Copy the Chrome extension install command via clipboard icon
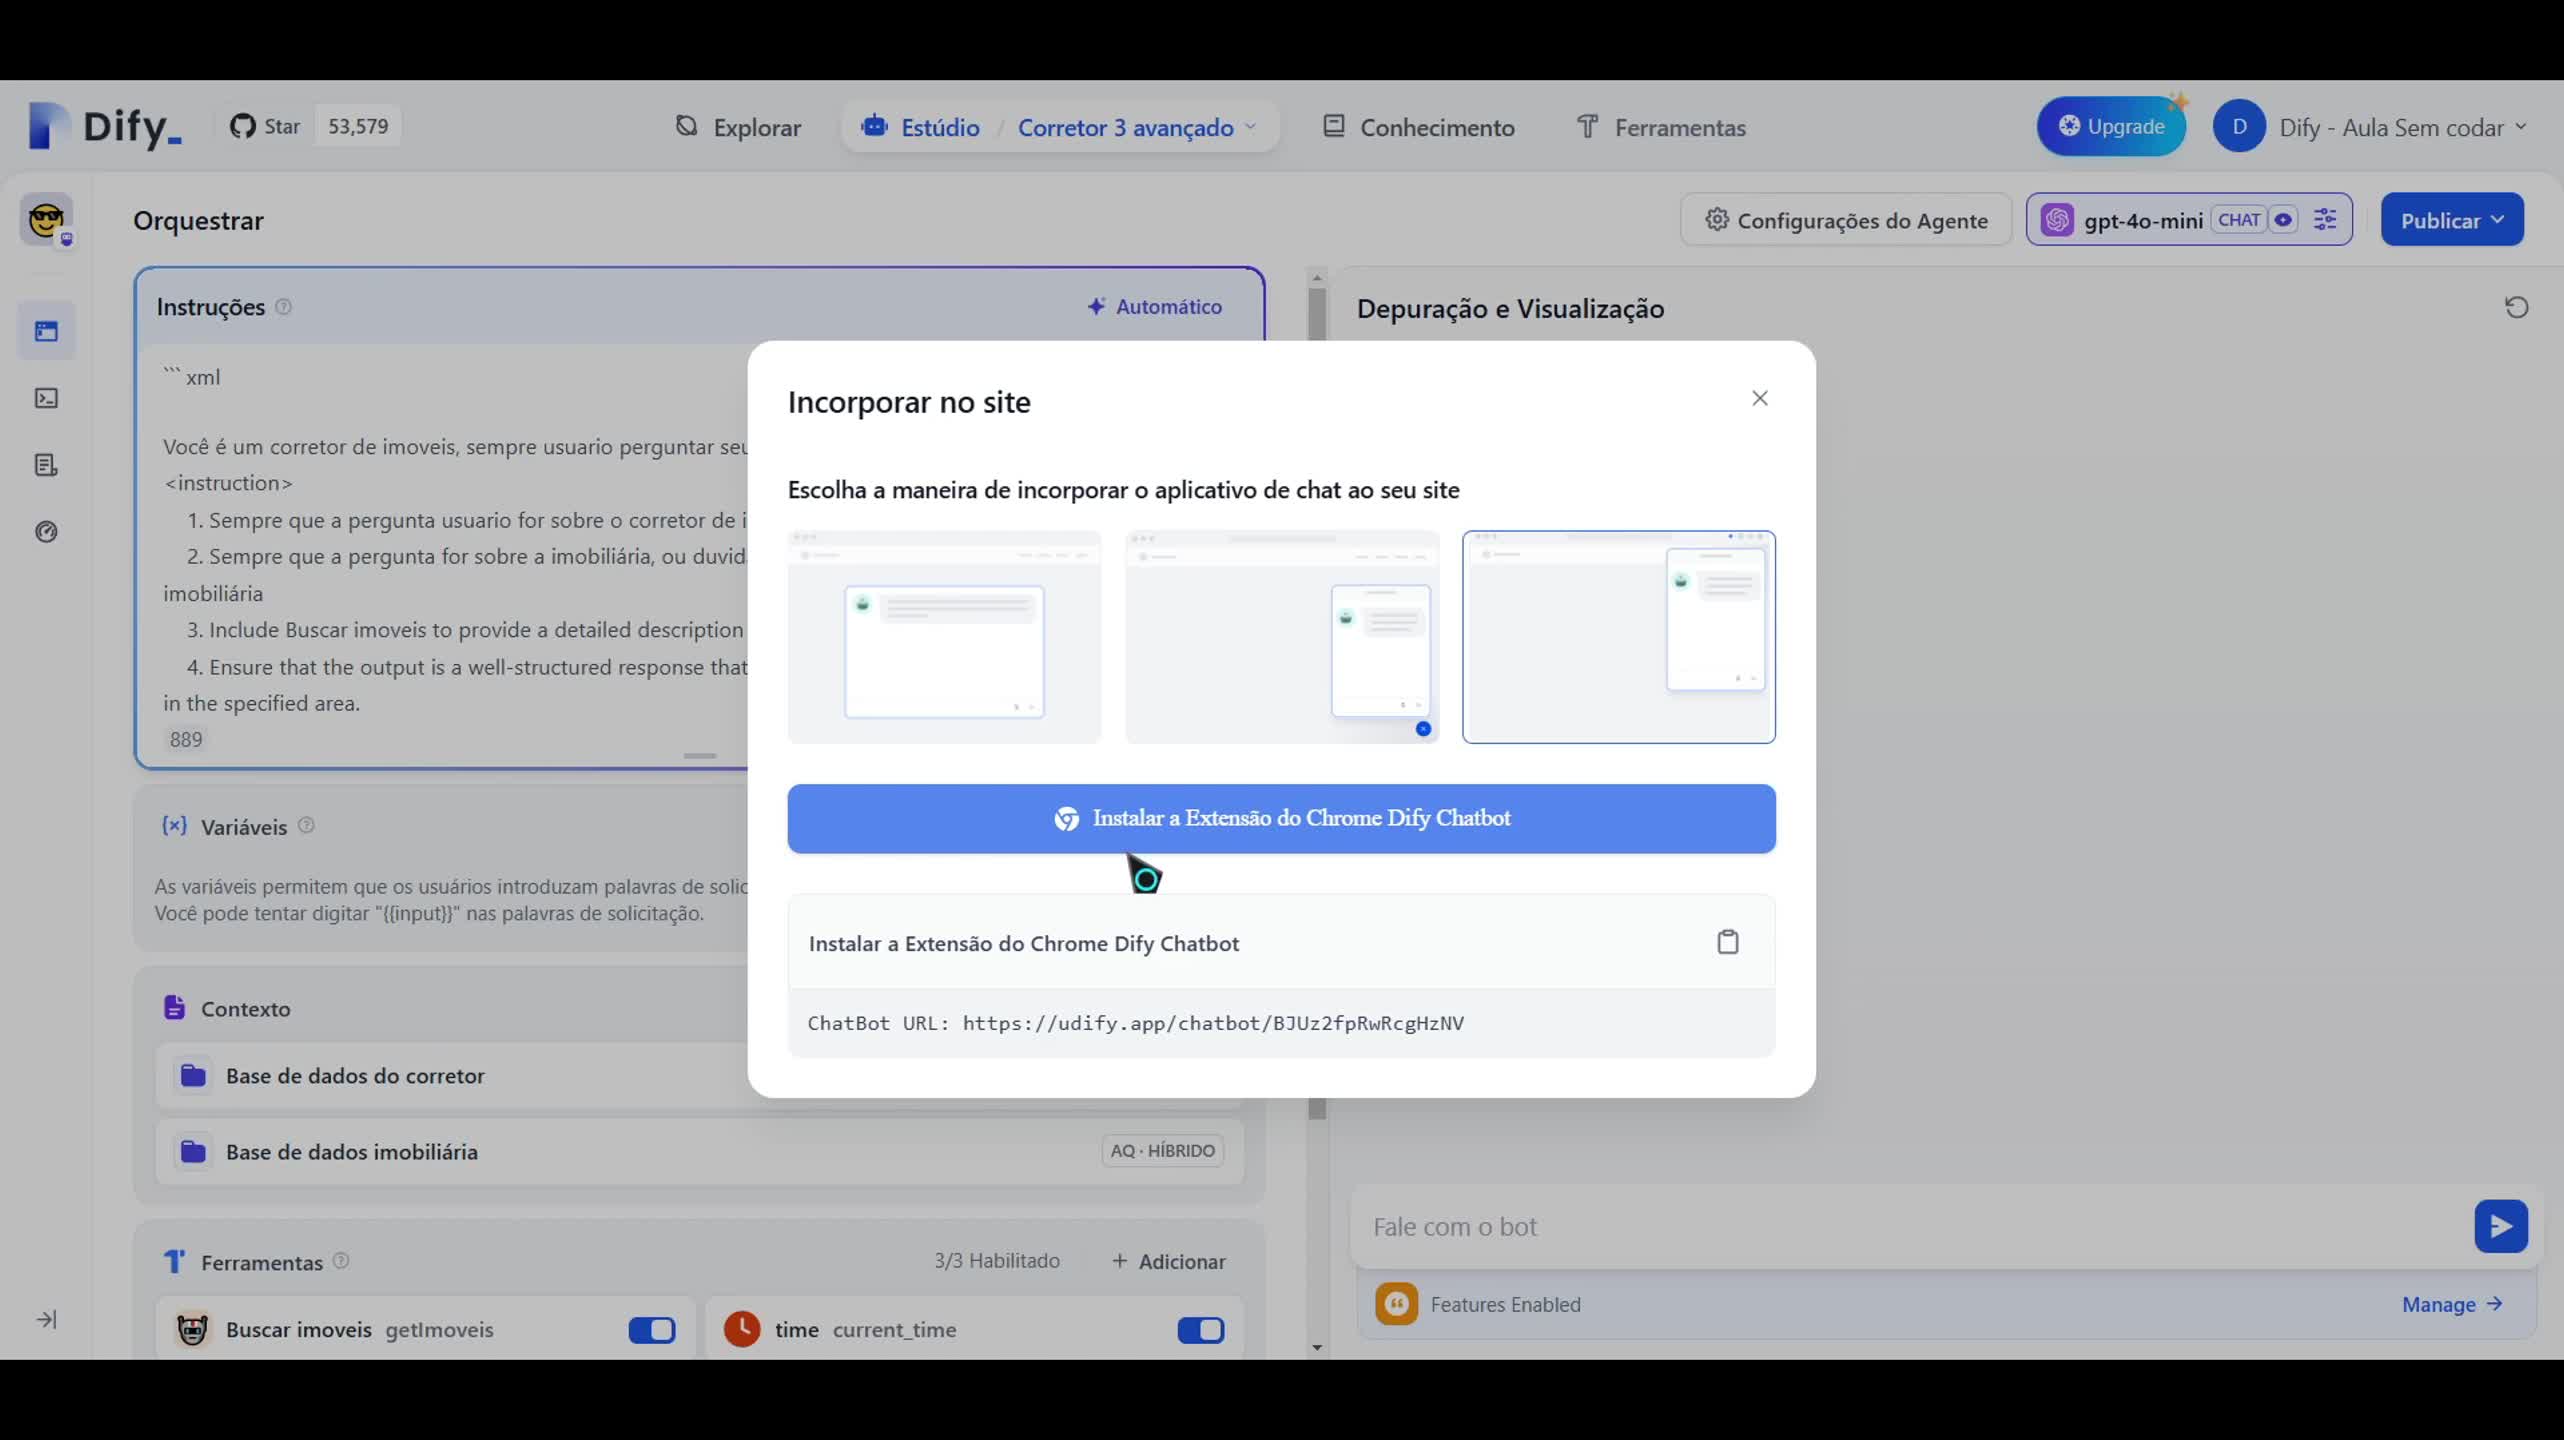This screenshot has width=2564, height=1440. 1729,941
